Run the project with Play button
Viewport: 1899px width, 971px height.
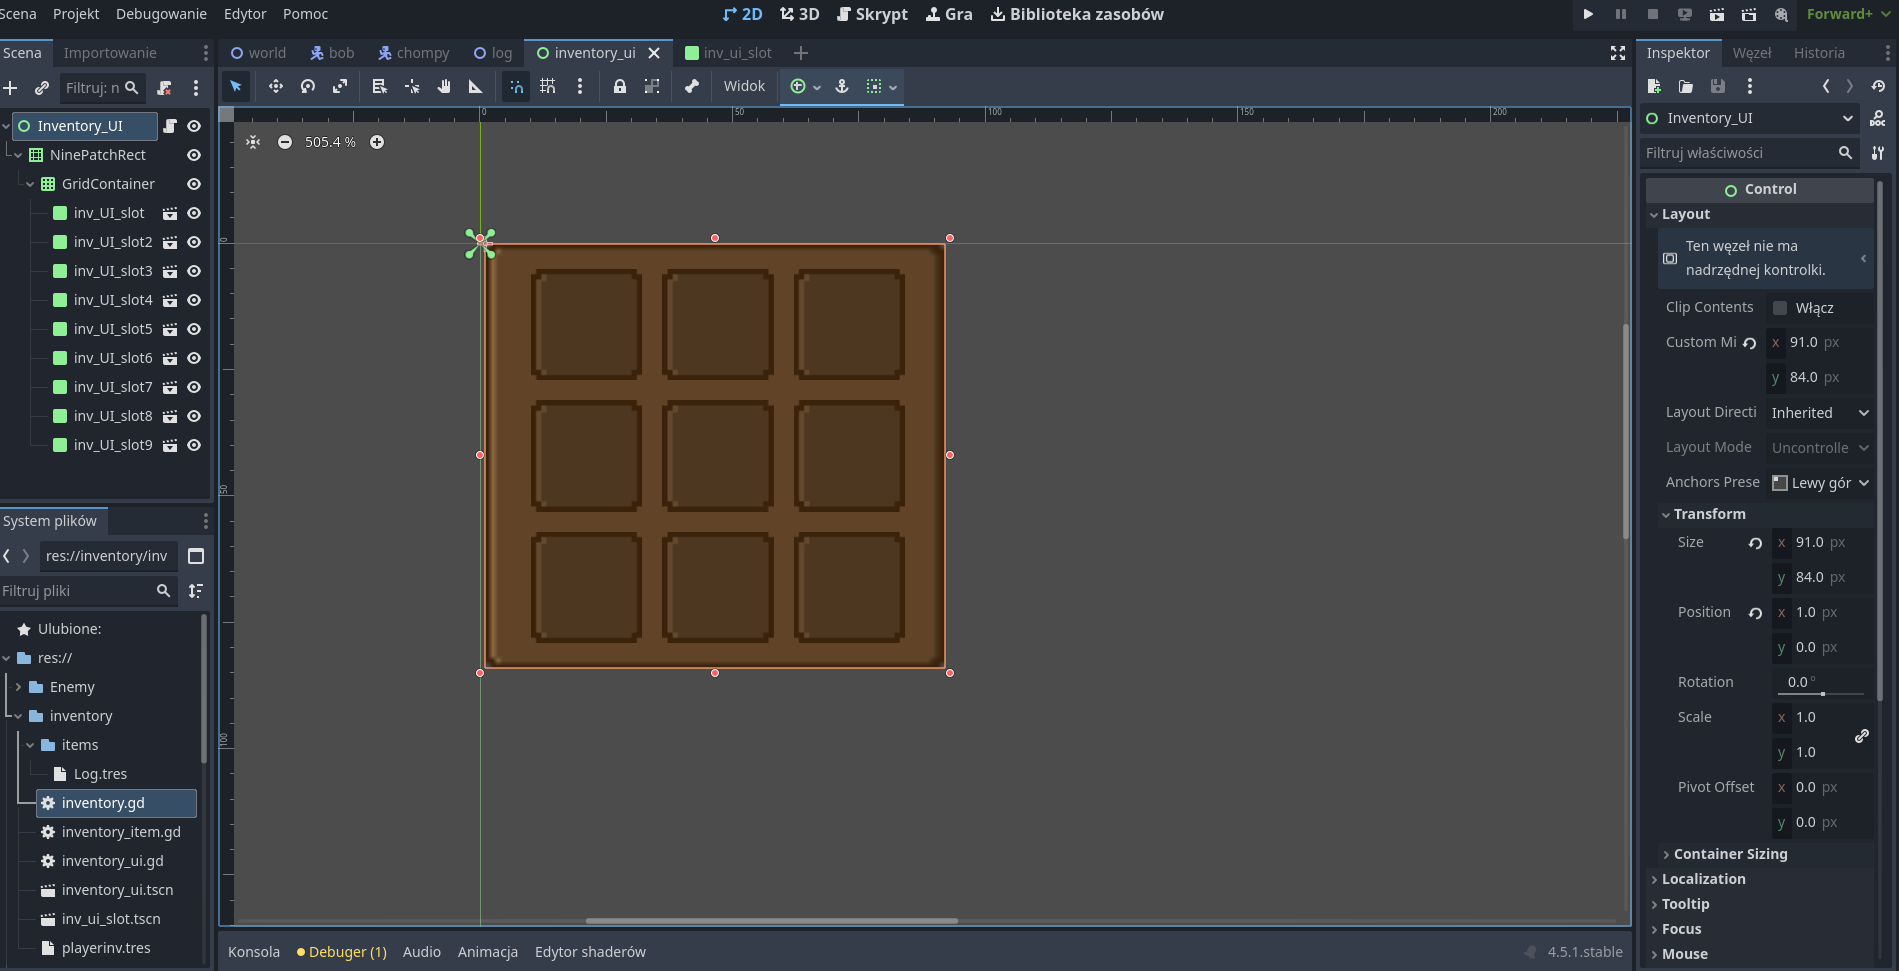tap(1588, 14)
